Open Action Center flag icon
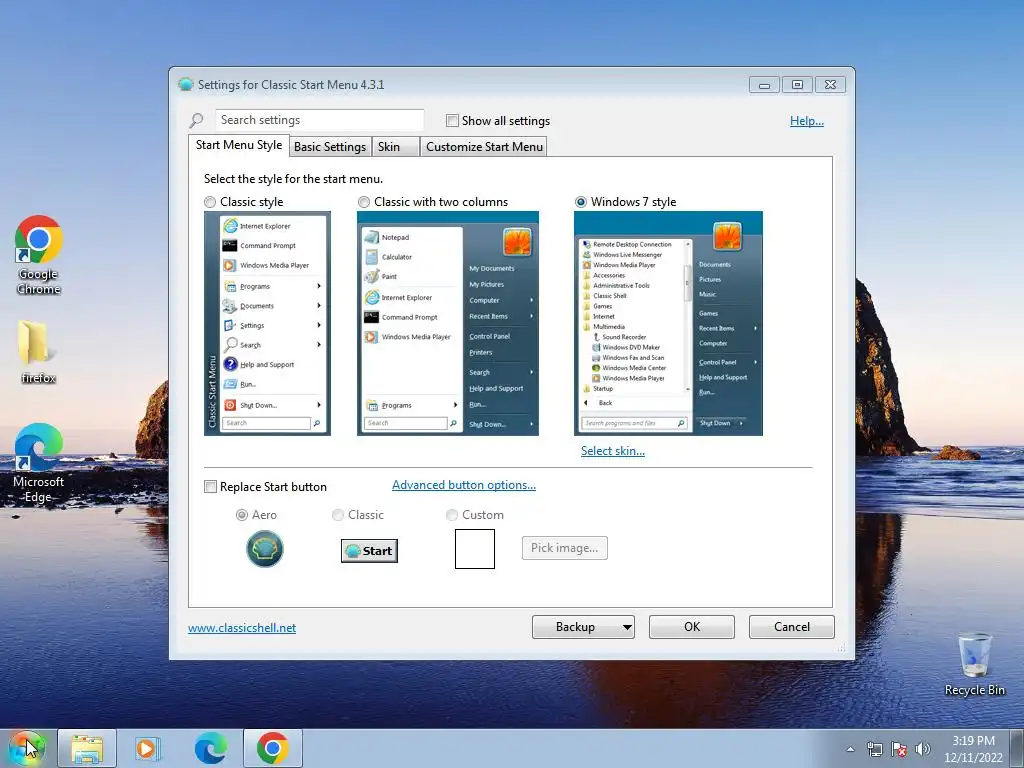The height and width of the screenshot is (768, 1024). pos(899,749)
